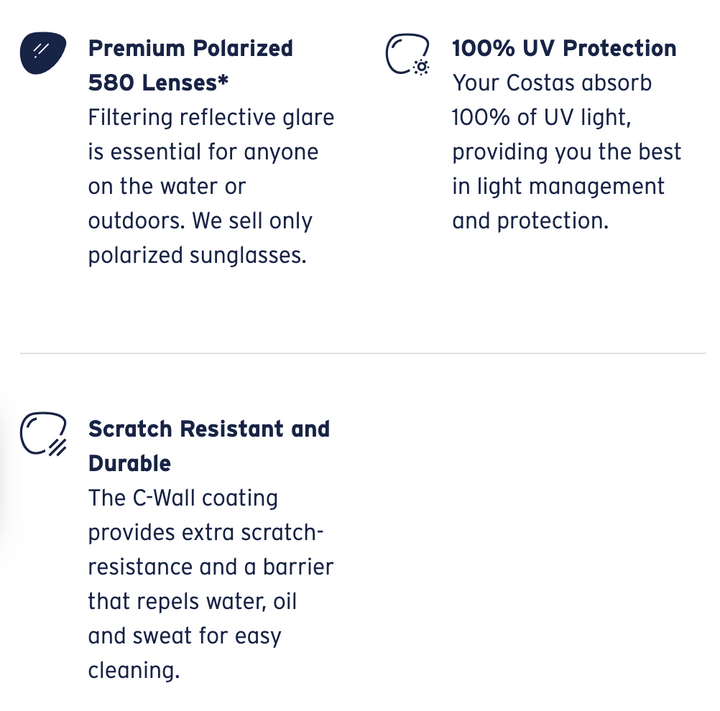Click the horizontal divider line between sections

[362, 353]
